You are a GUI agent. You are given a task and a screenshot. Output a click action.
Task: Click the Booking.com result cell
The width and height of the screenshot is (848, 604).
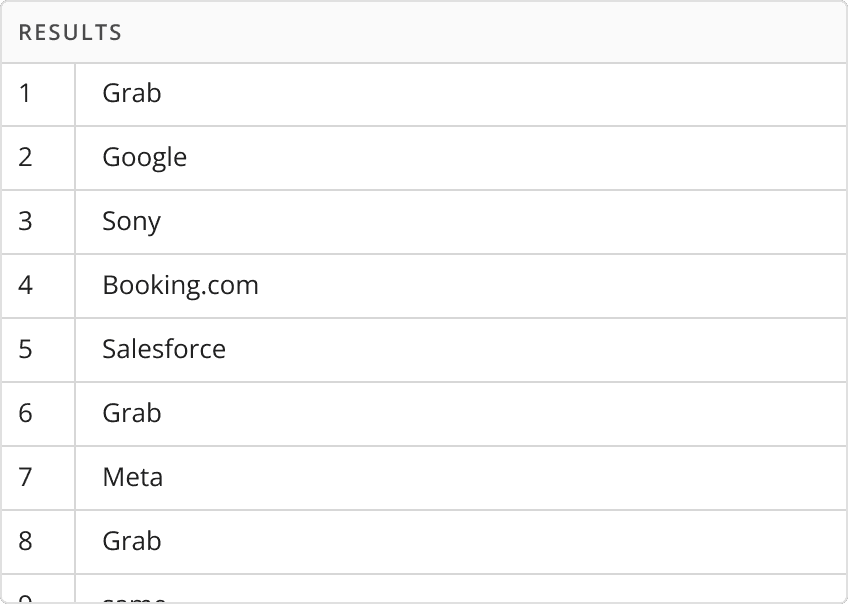tap(461, 286)
